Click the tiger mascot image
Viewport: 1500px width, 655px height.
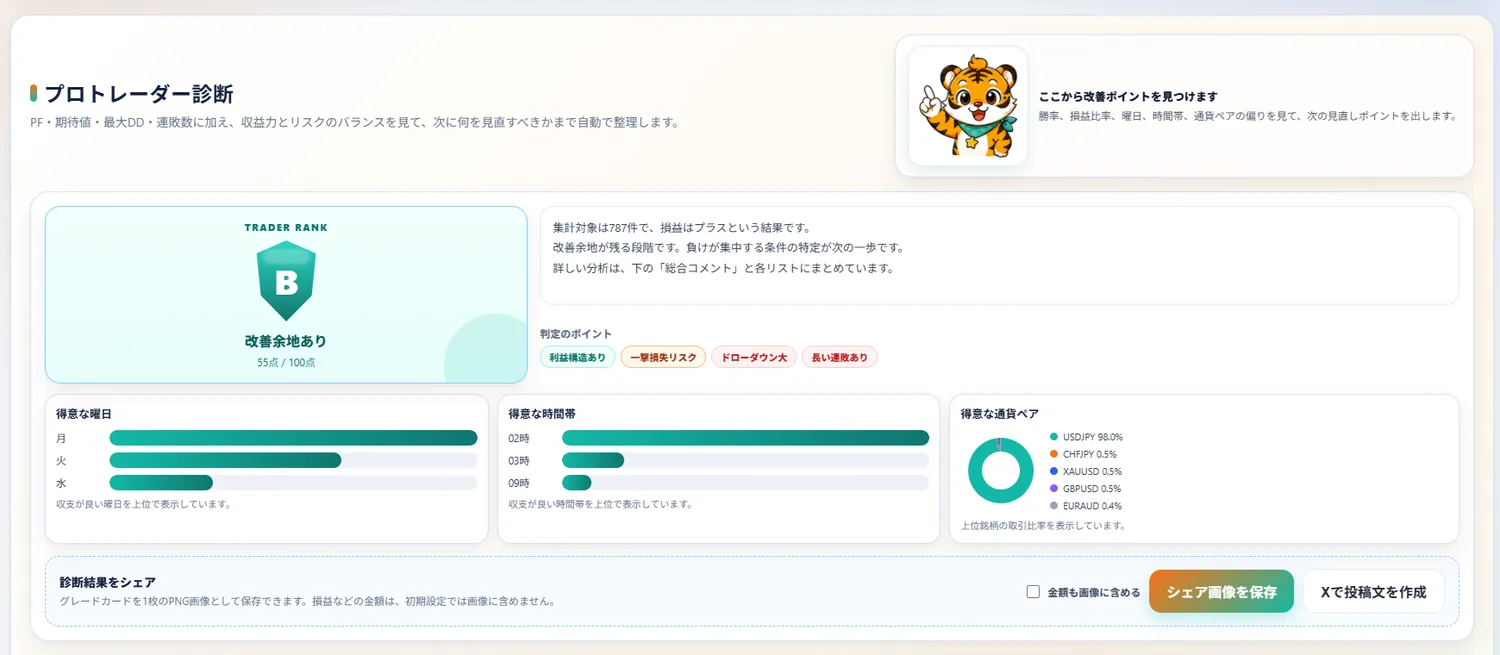(x=967, y=106)
